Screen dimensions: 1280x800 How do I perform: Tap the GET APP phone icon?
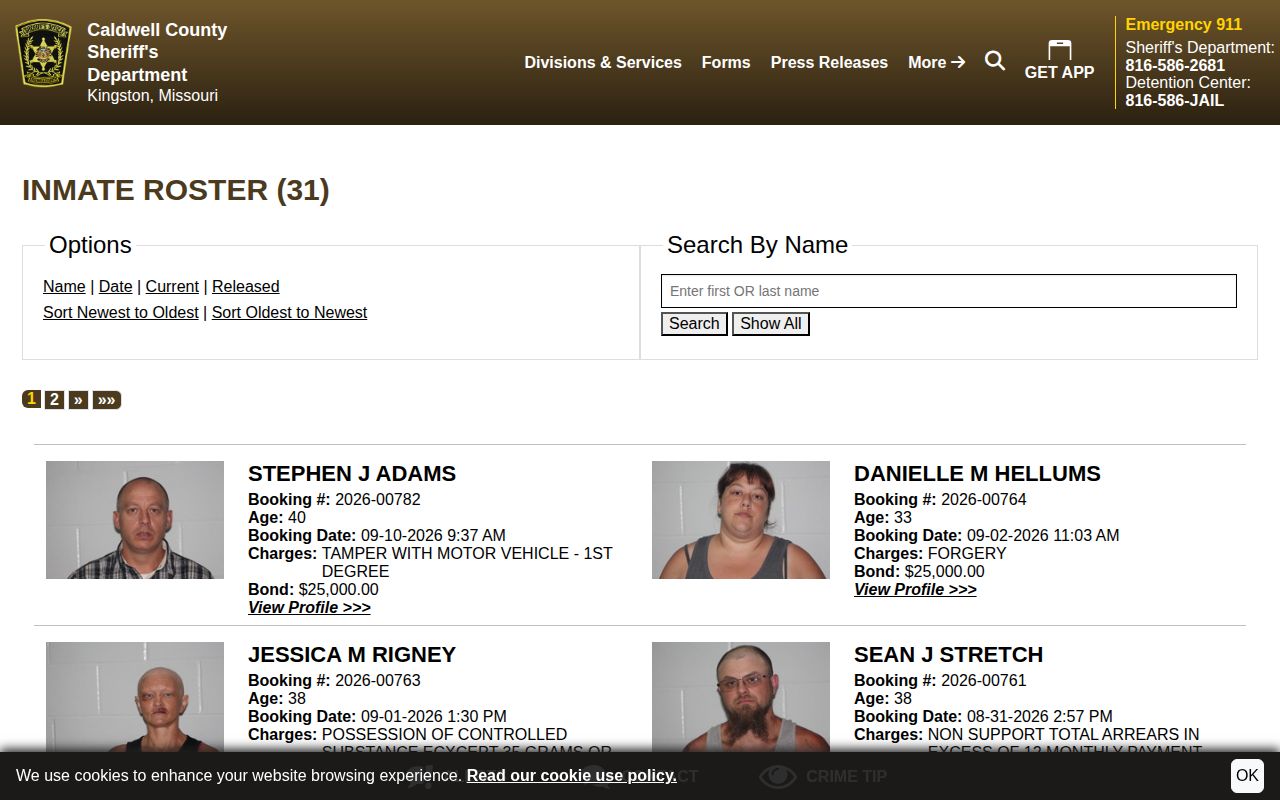point(1059,50)
